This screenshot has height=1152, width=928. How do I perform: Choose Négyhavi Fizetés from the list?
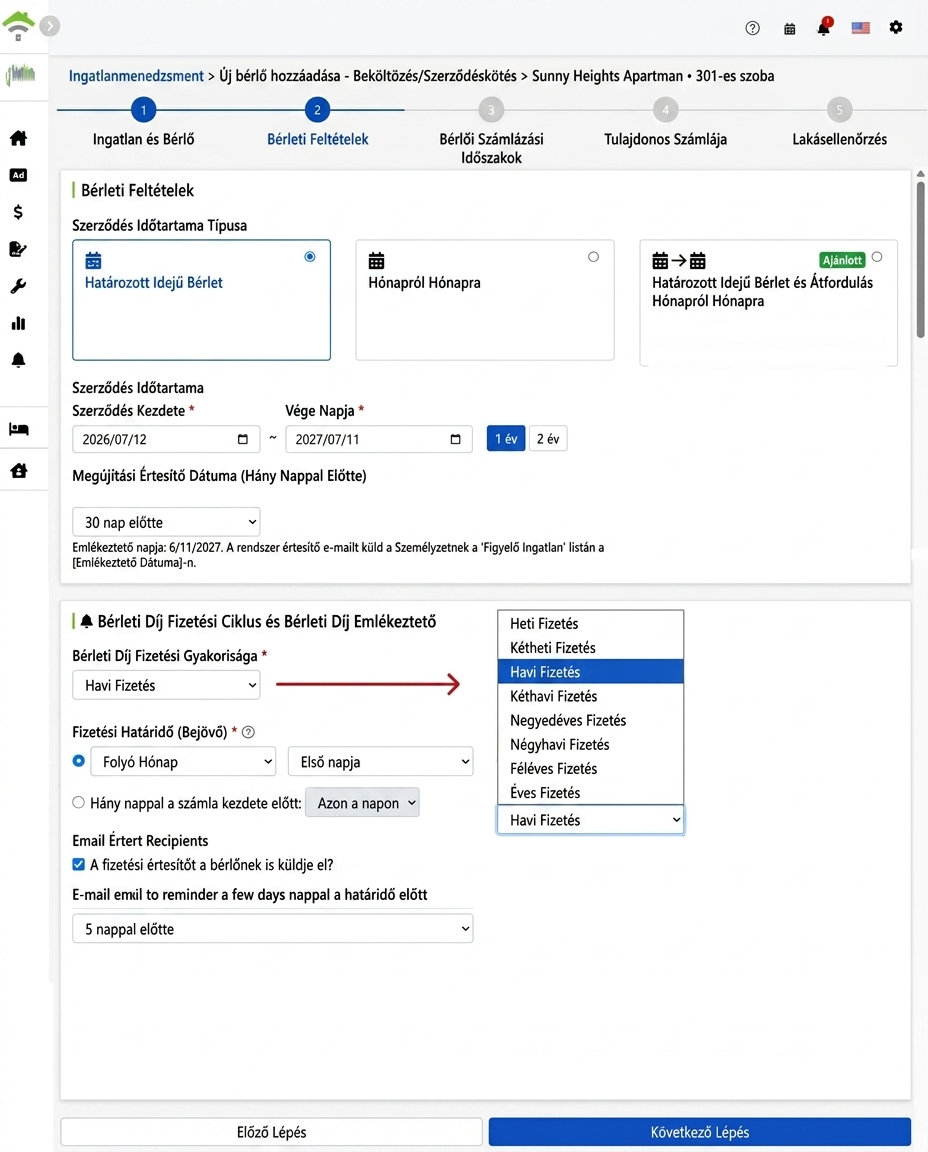pyautogui.click(x=591, y=744)
